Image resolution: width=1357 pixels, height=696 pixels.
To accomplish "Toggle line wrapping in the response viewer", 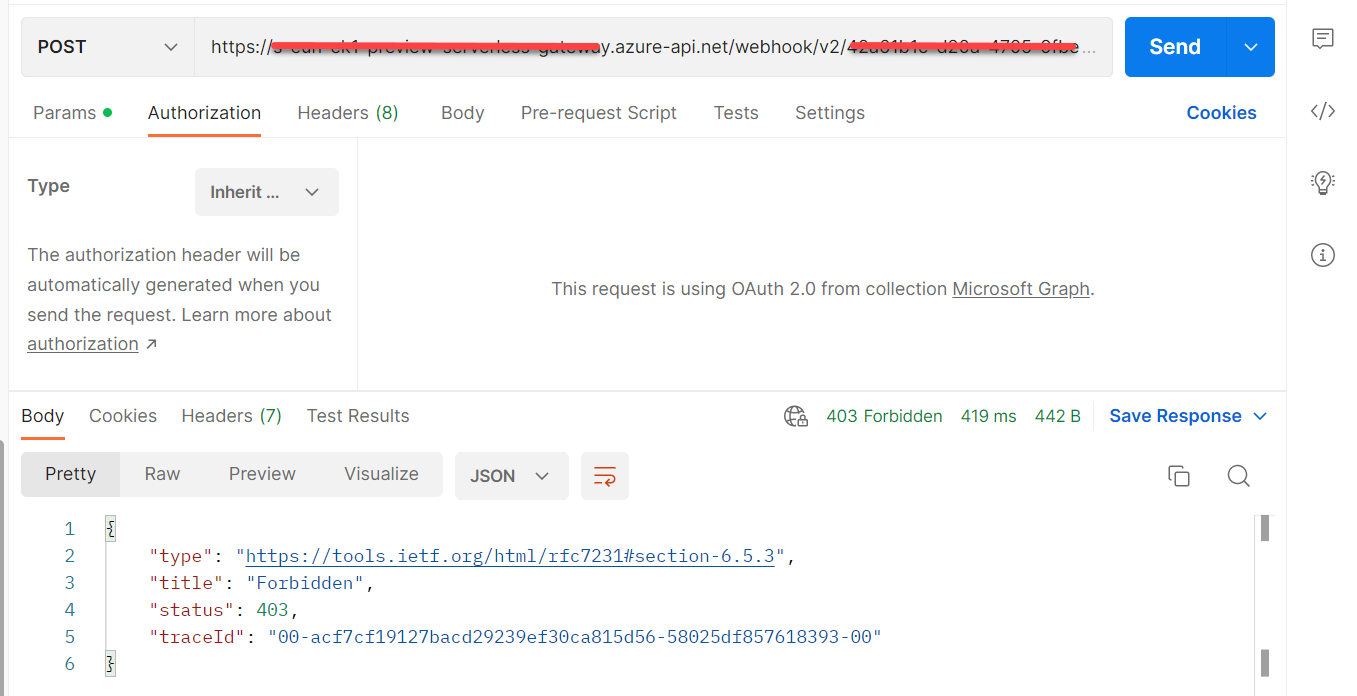I will (604, 476).
